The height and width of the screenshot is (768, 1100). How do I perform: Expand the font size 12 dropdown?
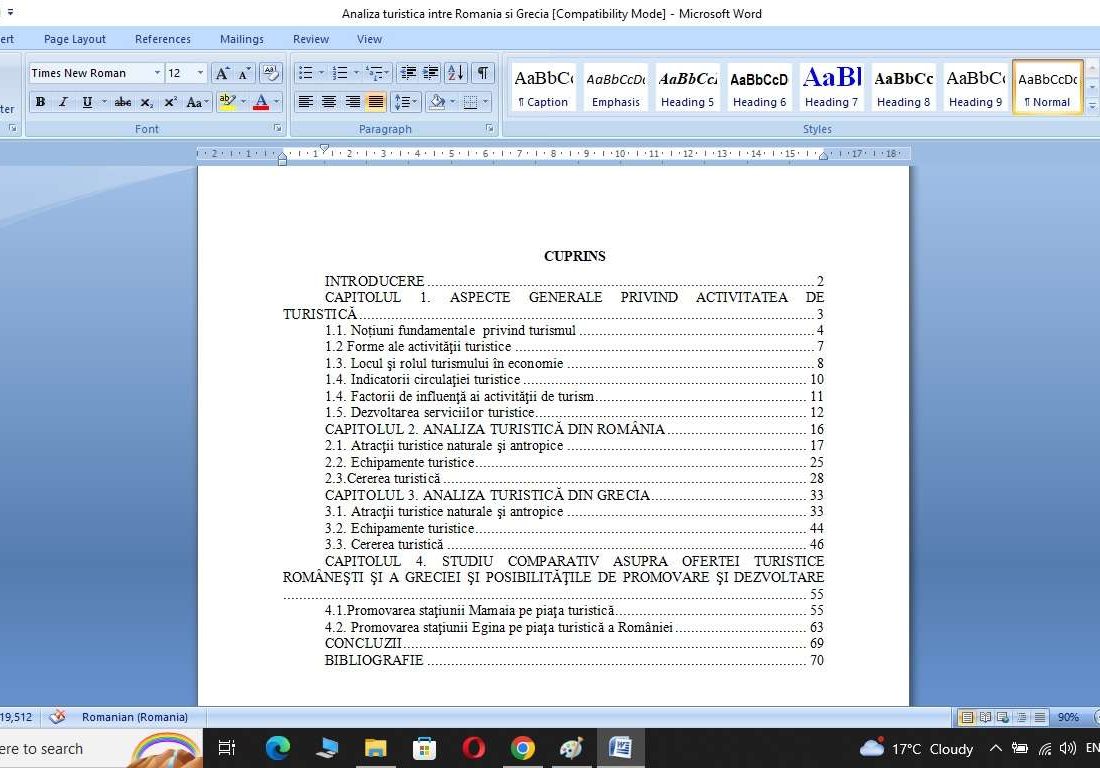tap(200, 73)
